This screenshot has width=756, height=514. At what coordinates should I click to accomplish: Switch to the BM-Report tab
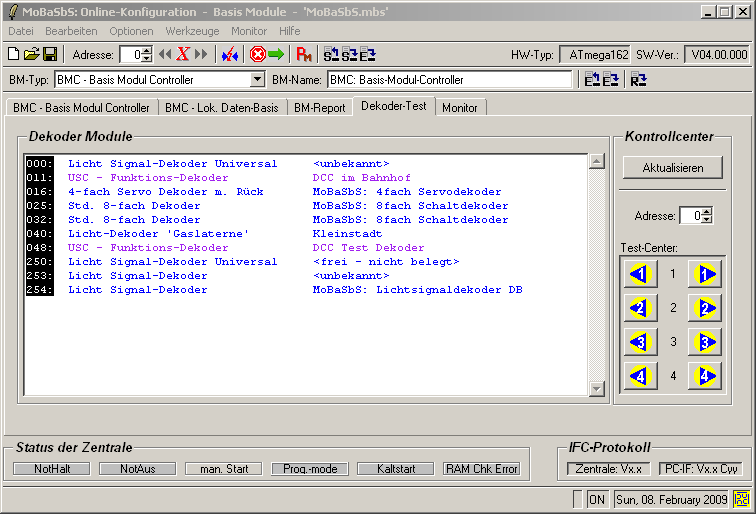320,107
